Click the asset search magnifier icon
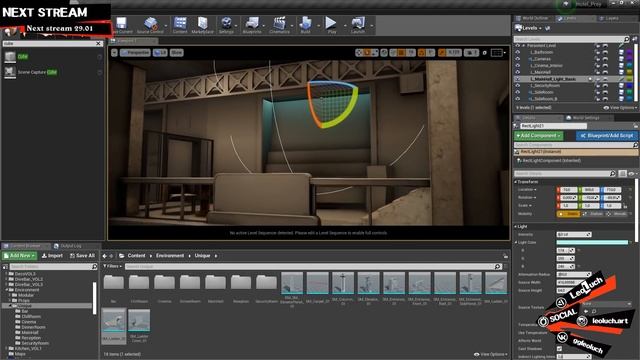The image size is (640, 360). (x=497, y=267)
